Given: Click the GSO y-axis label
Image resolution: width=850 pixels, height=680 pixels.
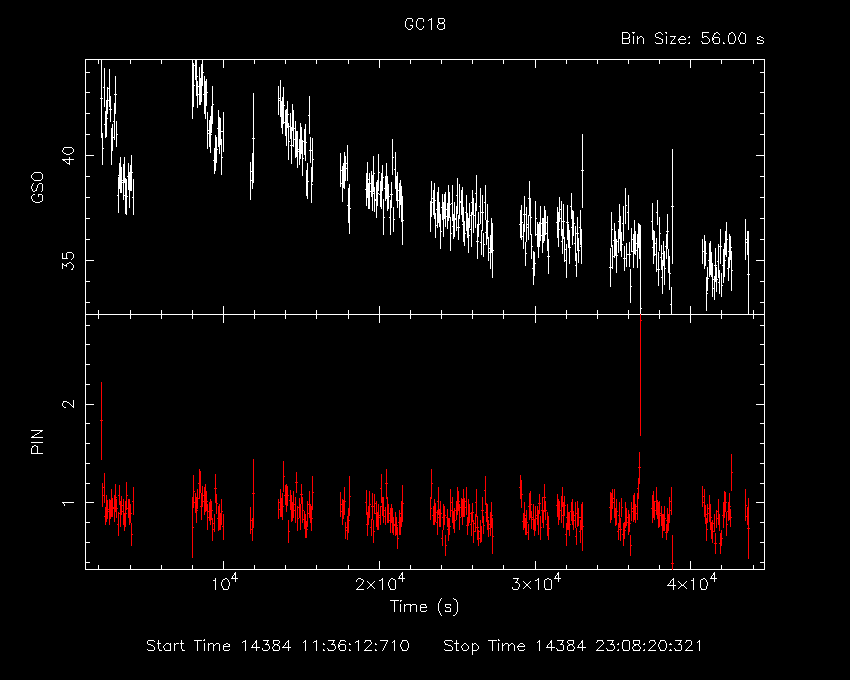Looking at the screenshot, I should (x=38, y=187).
